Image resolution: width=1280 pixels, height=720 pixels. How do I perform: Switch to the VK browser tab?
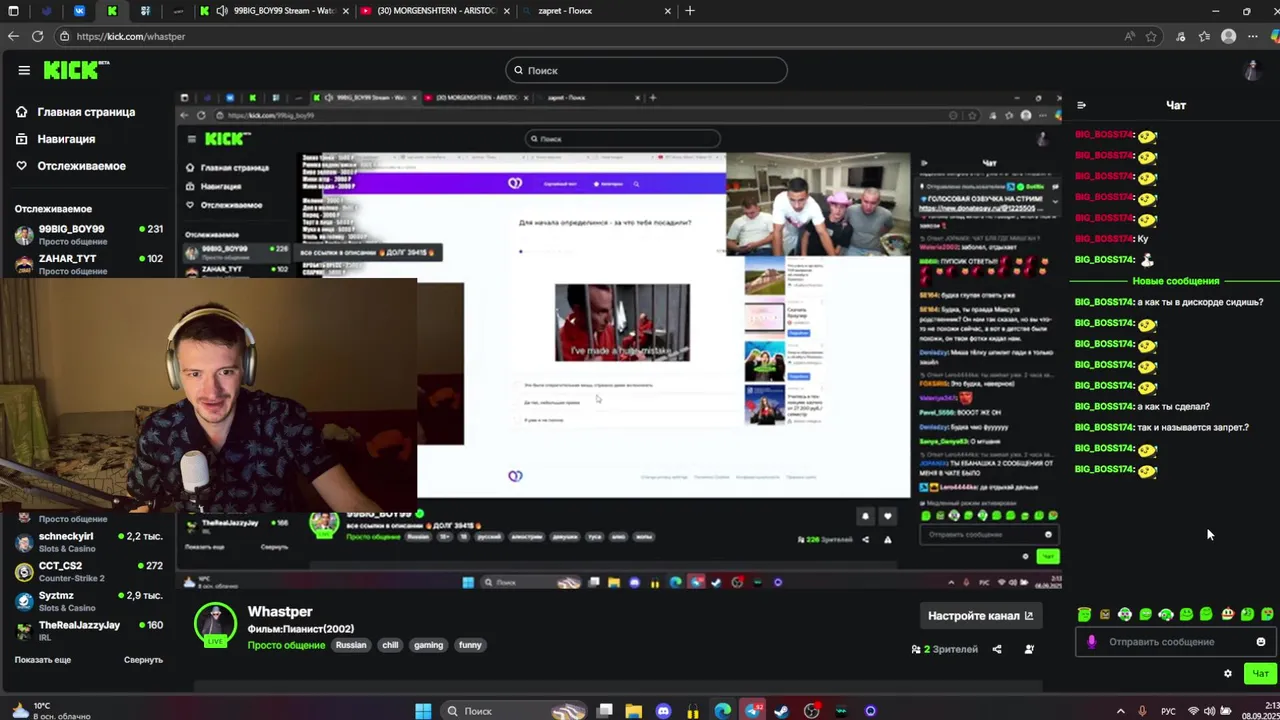(79, 11)
